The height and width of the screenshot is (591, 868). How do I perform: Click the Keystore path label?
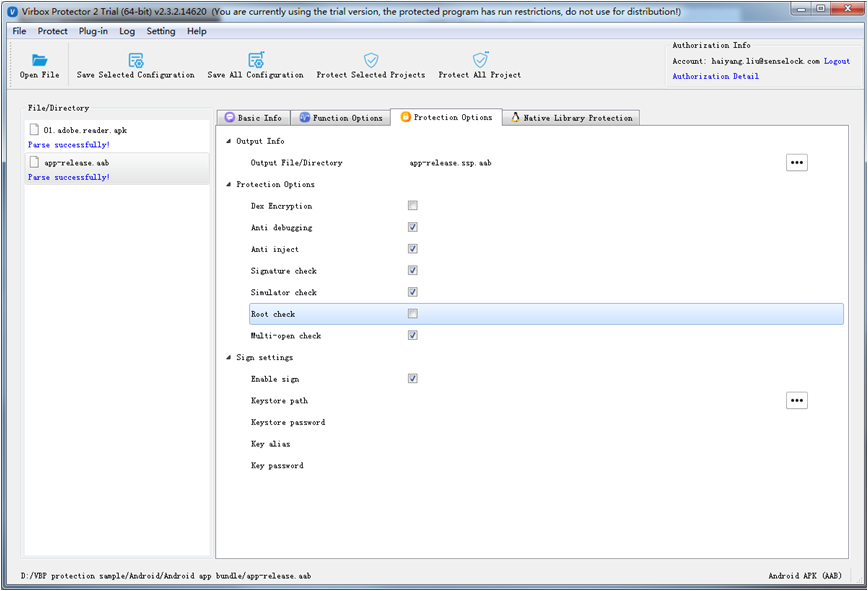[279, 401]
